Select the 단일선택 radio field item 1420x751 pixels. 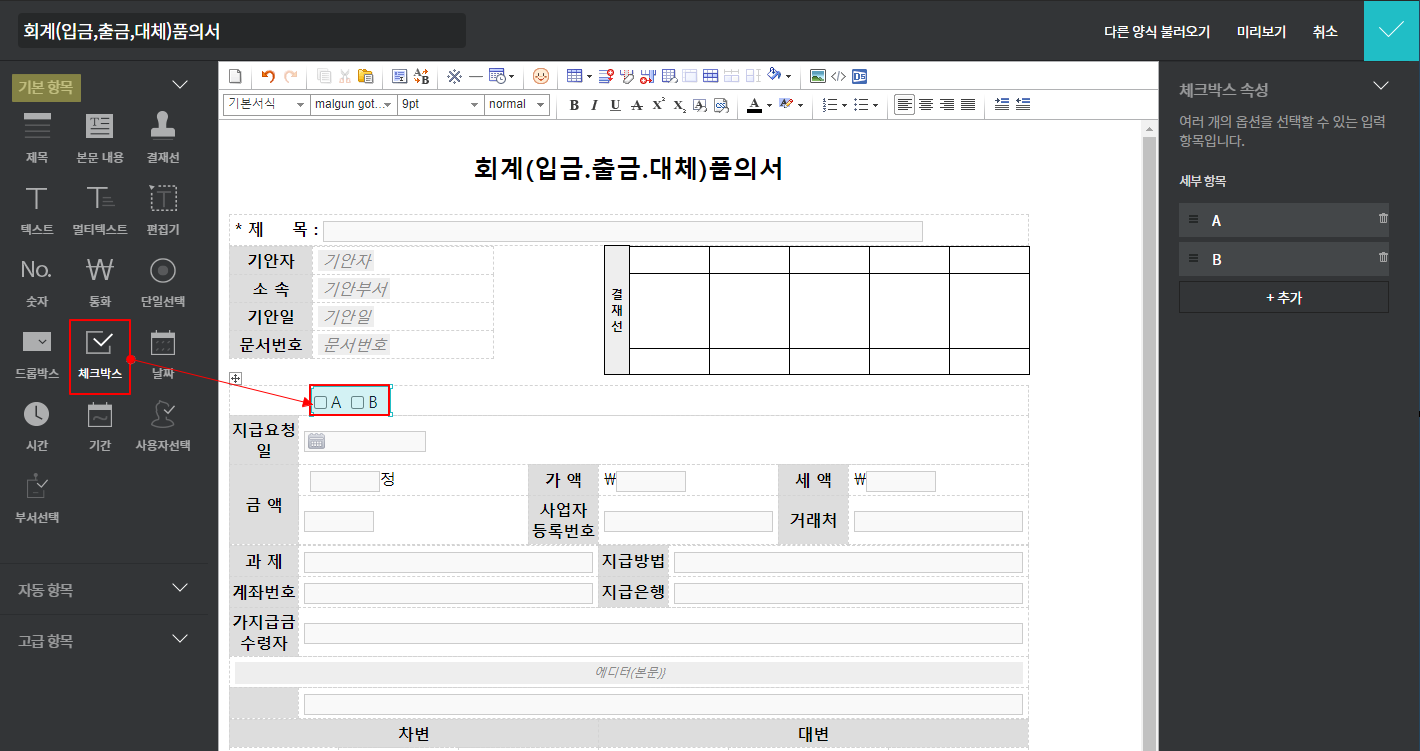point(163,281)
